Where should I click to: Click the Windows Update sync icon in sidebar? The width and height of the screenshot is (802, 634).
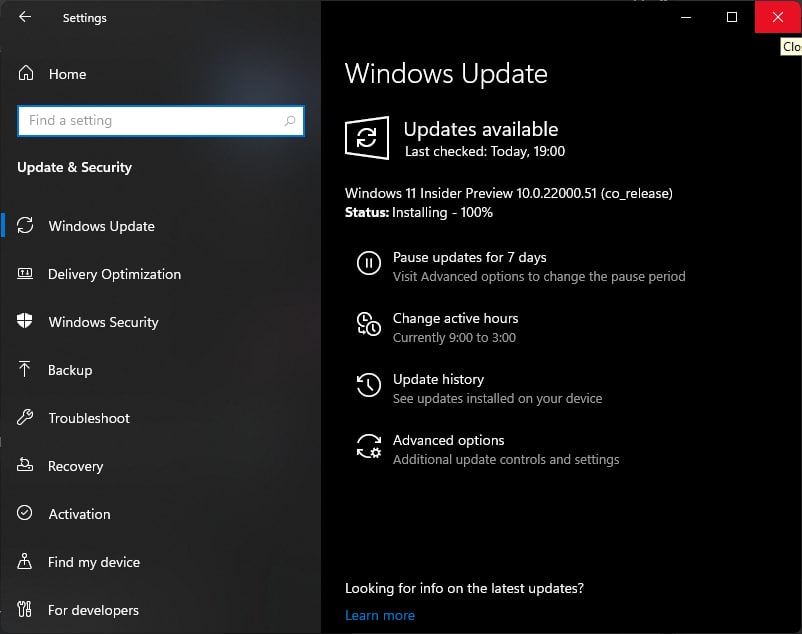(25, 225)
